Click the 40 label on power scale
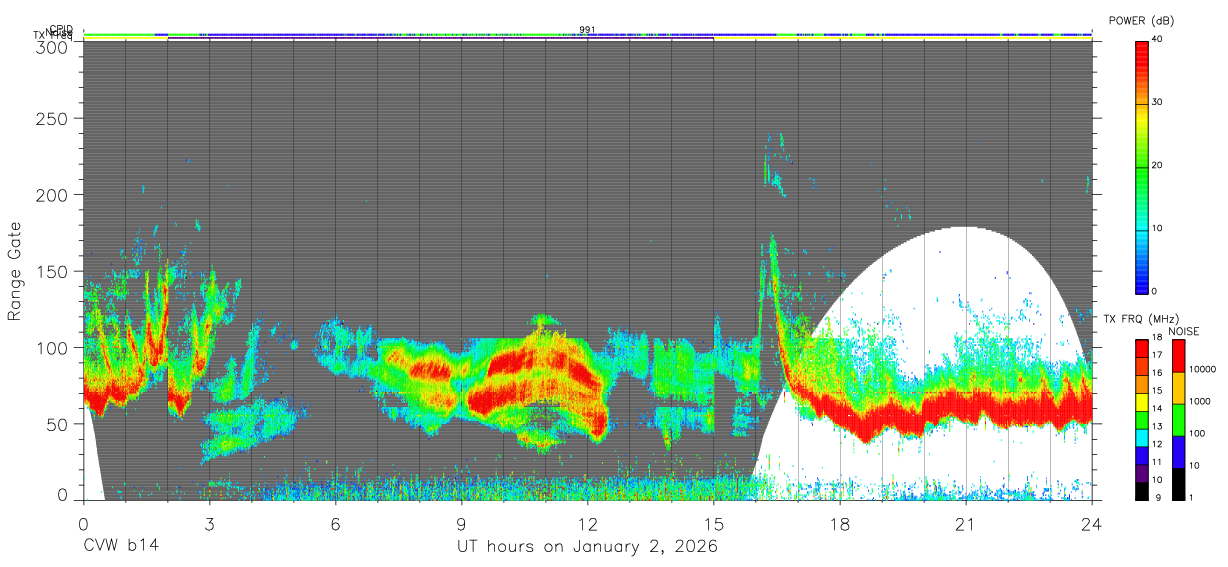 point(1158,39)
